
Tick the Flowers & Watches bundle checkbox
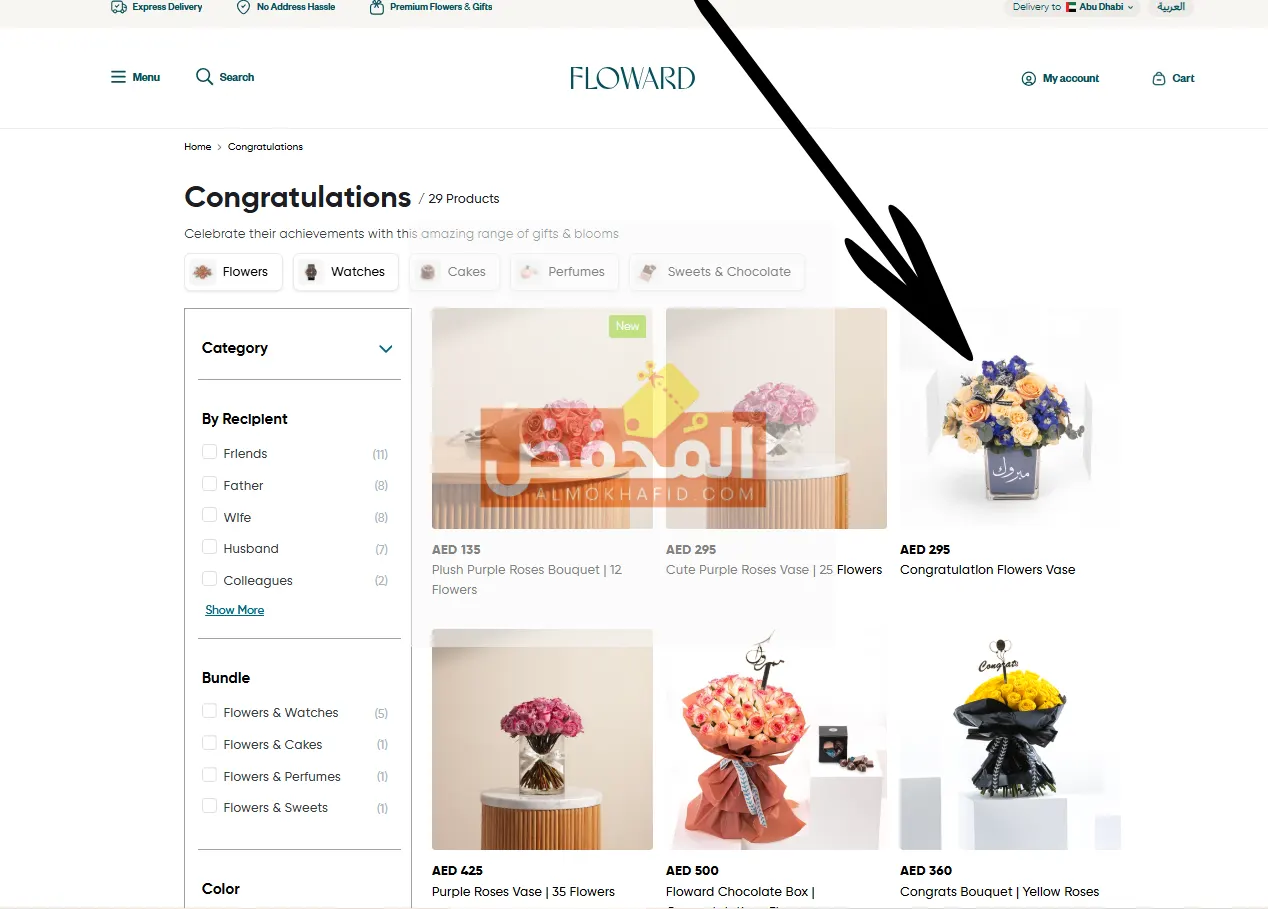(209, 711)
